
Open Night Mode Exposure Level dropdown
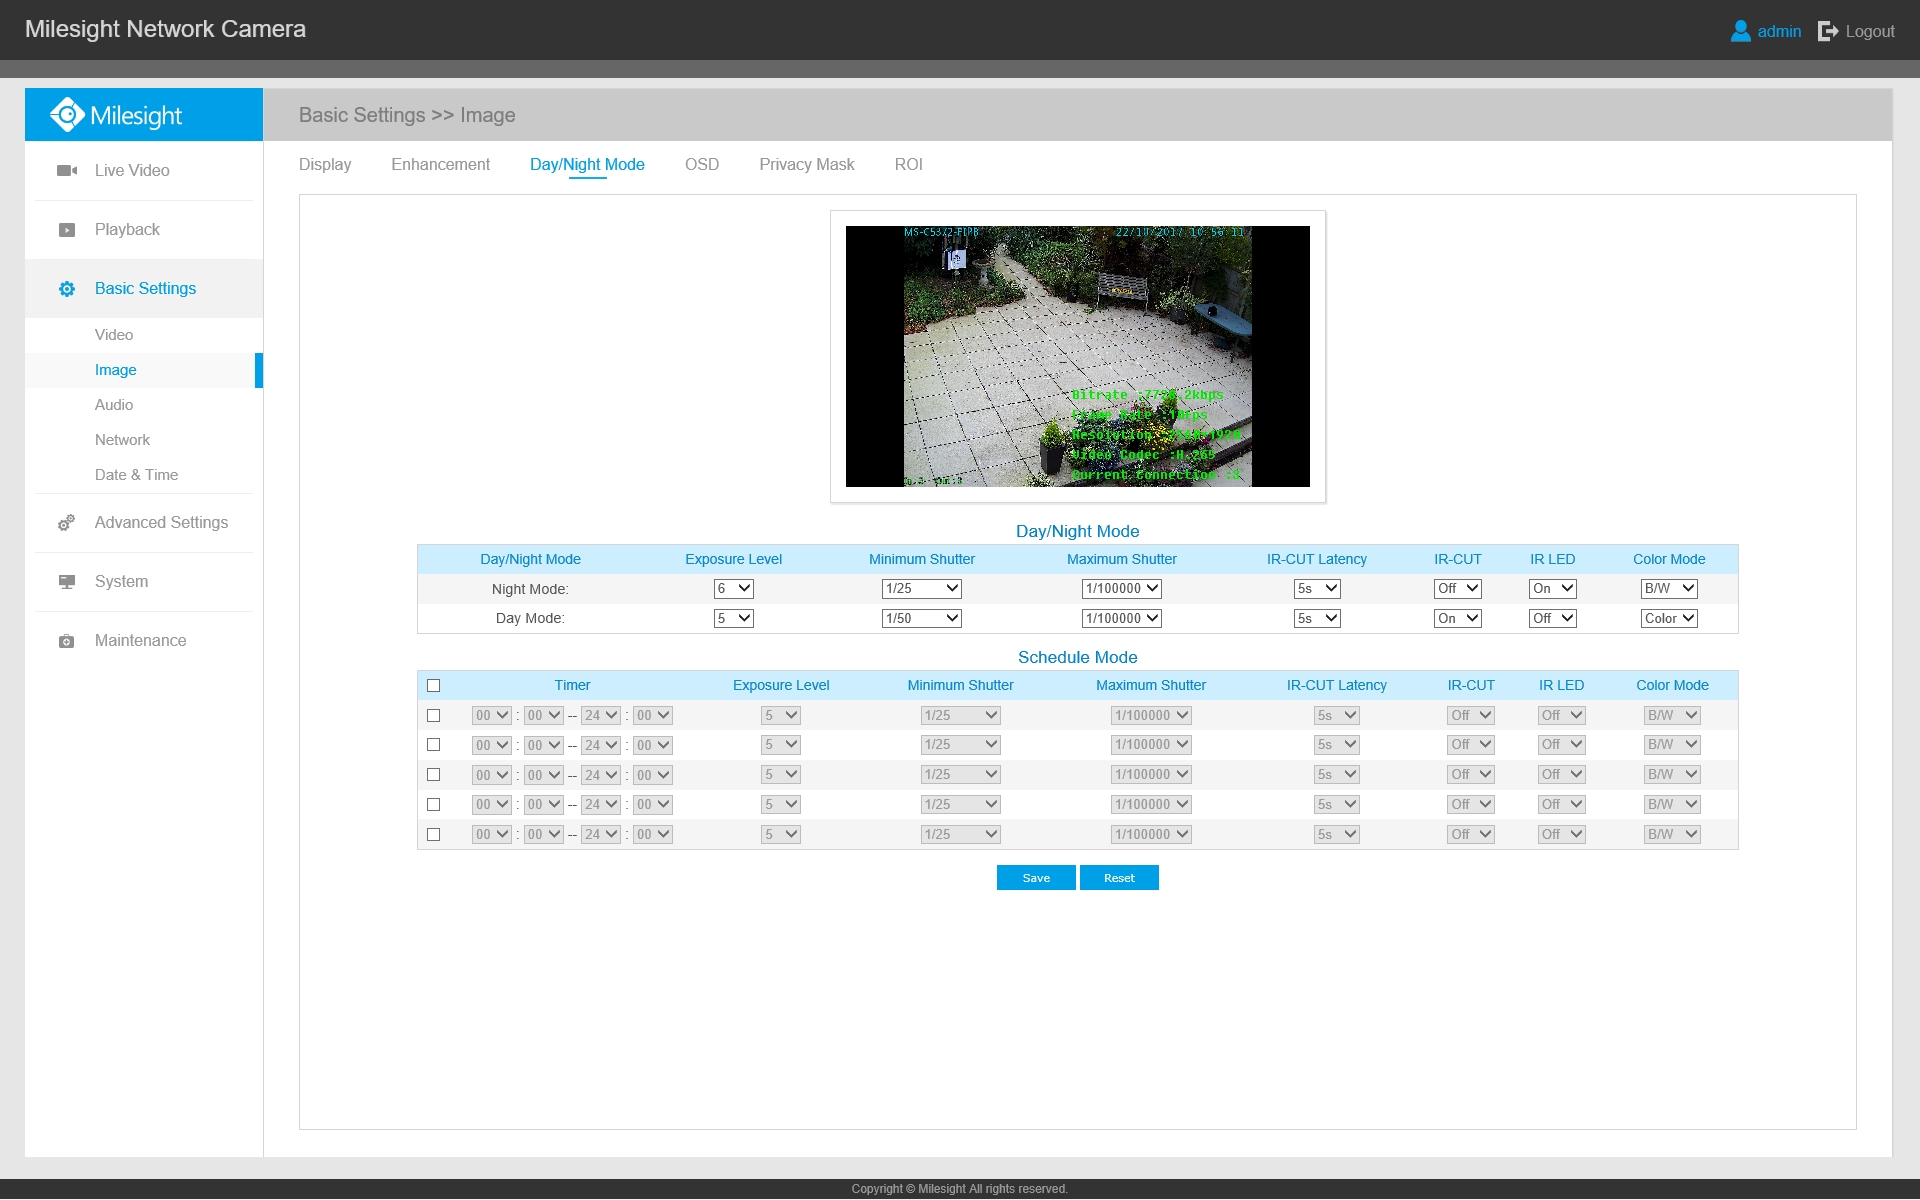[x=733, y=589]
